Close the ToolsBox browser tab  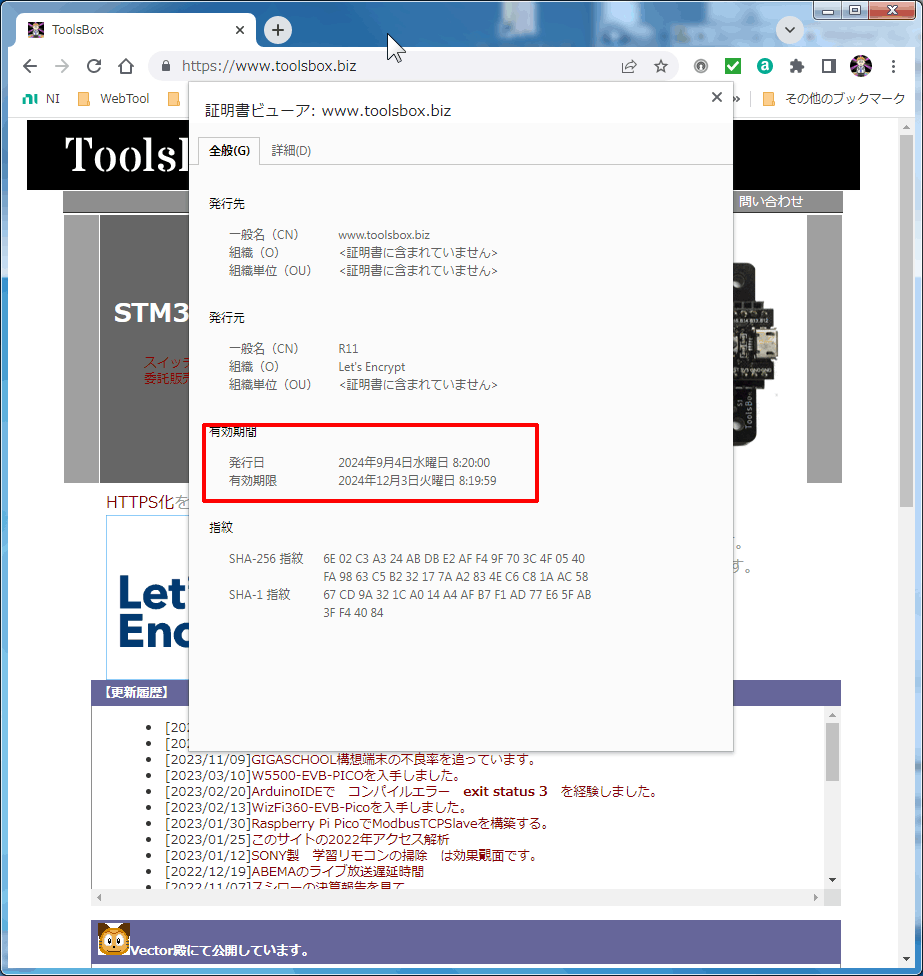[240, 30]
